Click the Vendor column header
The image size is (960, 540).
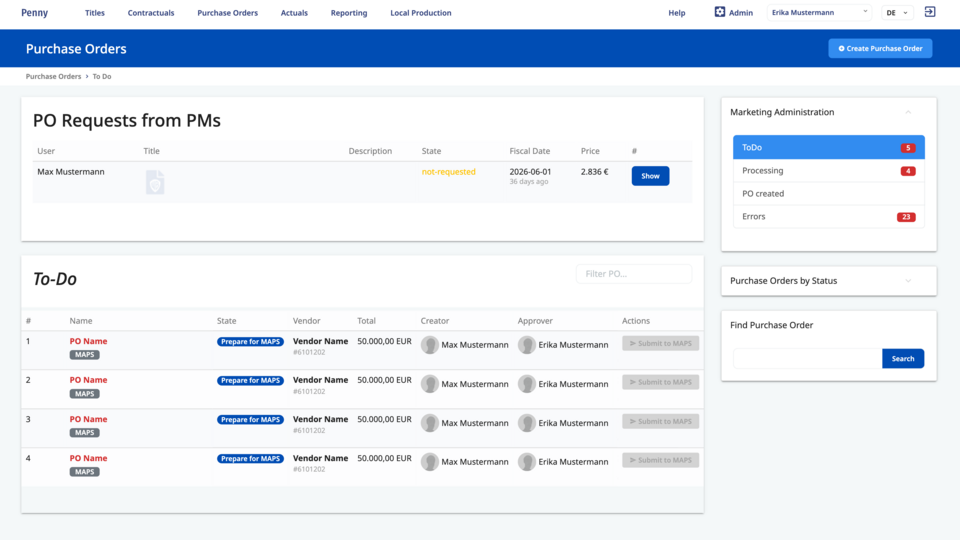(306, 321)
